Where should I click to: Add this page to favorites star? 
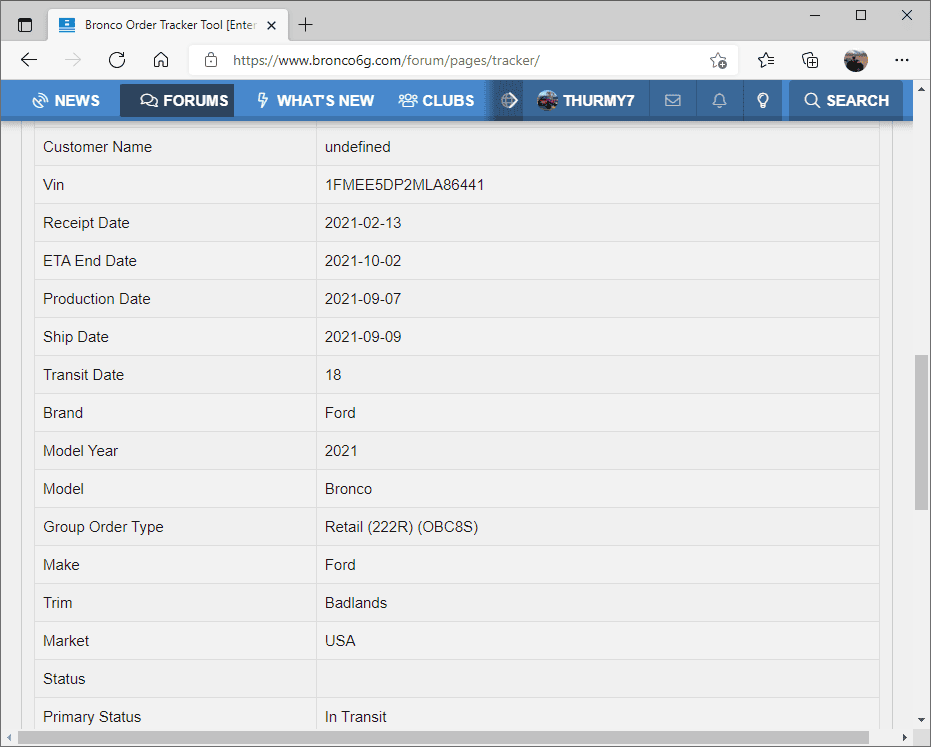pyautogui.click(x=718, y=60)
